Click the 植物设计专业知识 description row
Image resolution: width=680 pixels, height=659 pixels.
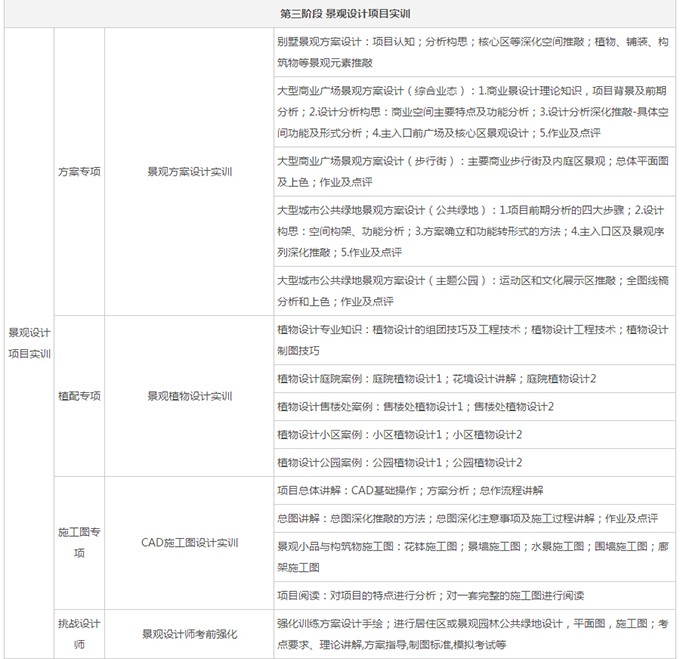[x=474, y=340]
